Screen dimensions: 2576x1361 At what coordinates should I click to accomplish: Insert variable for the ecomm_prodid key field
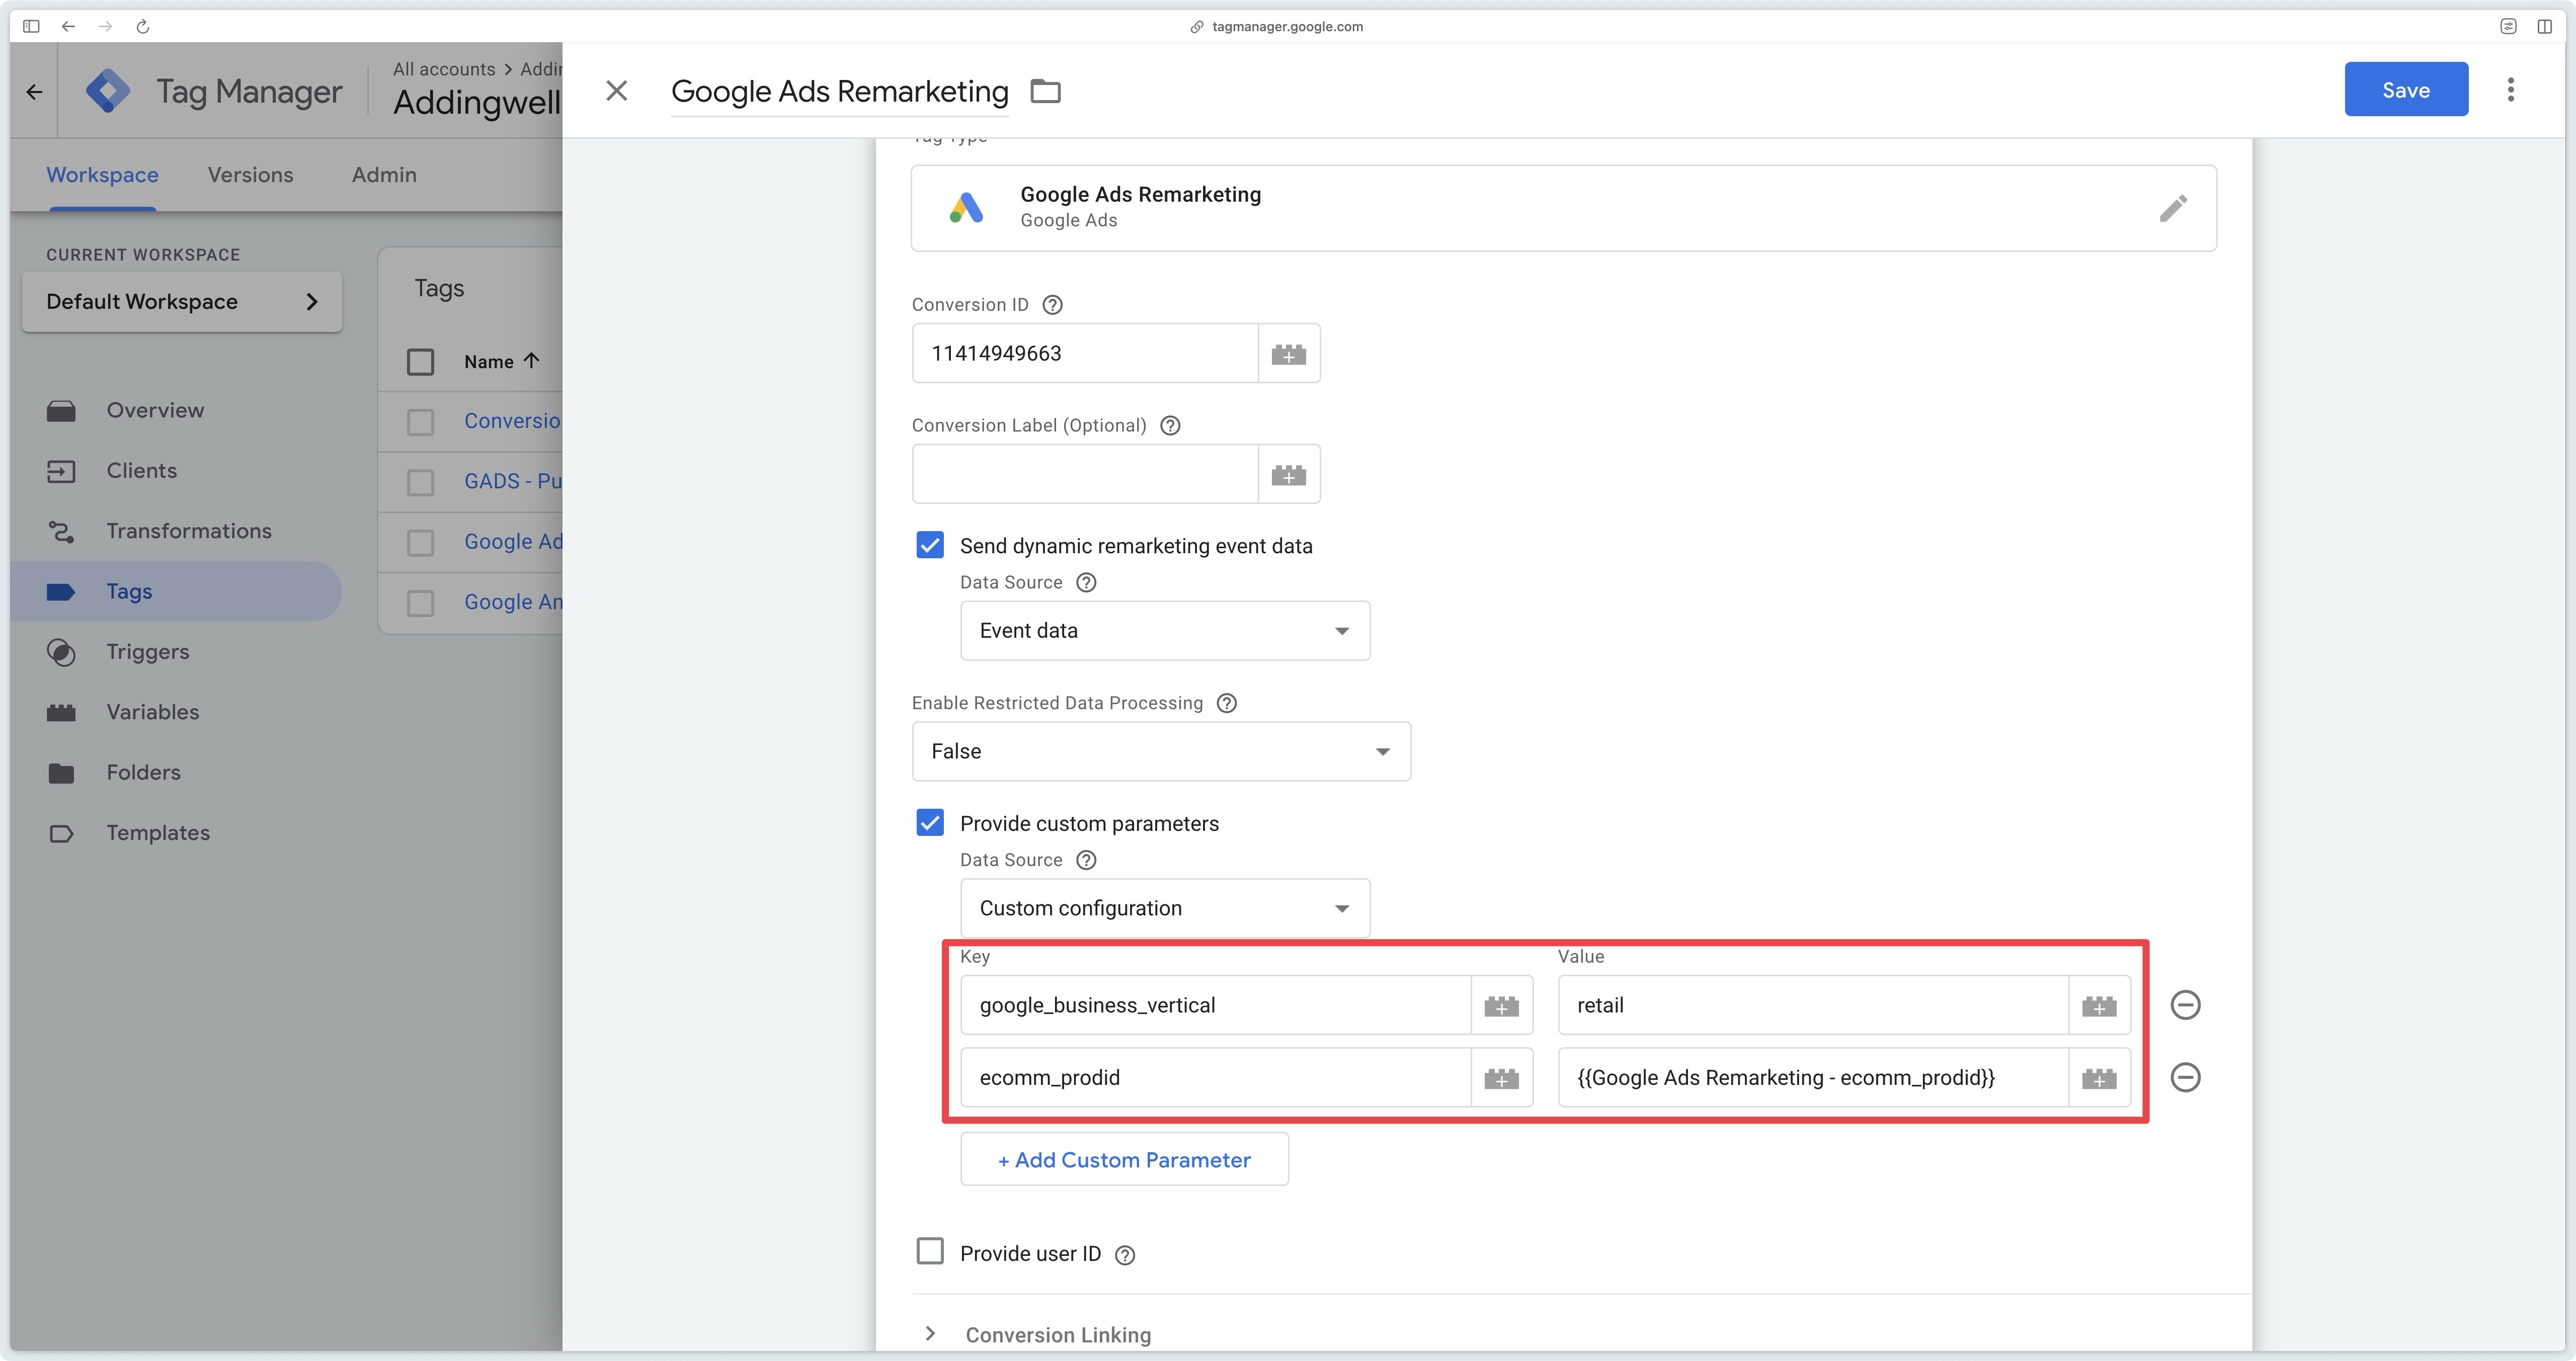pyautogui.click(x=1501, y=1078)
